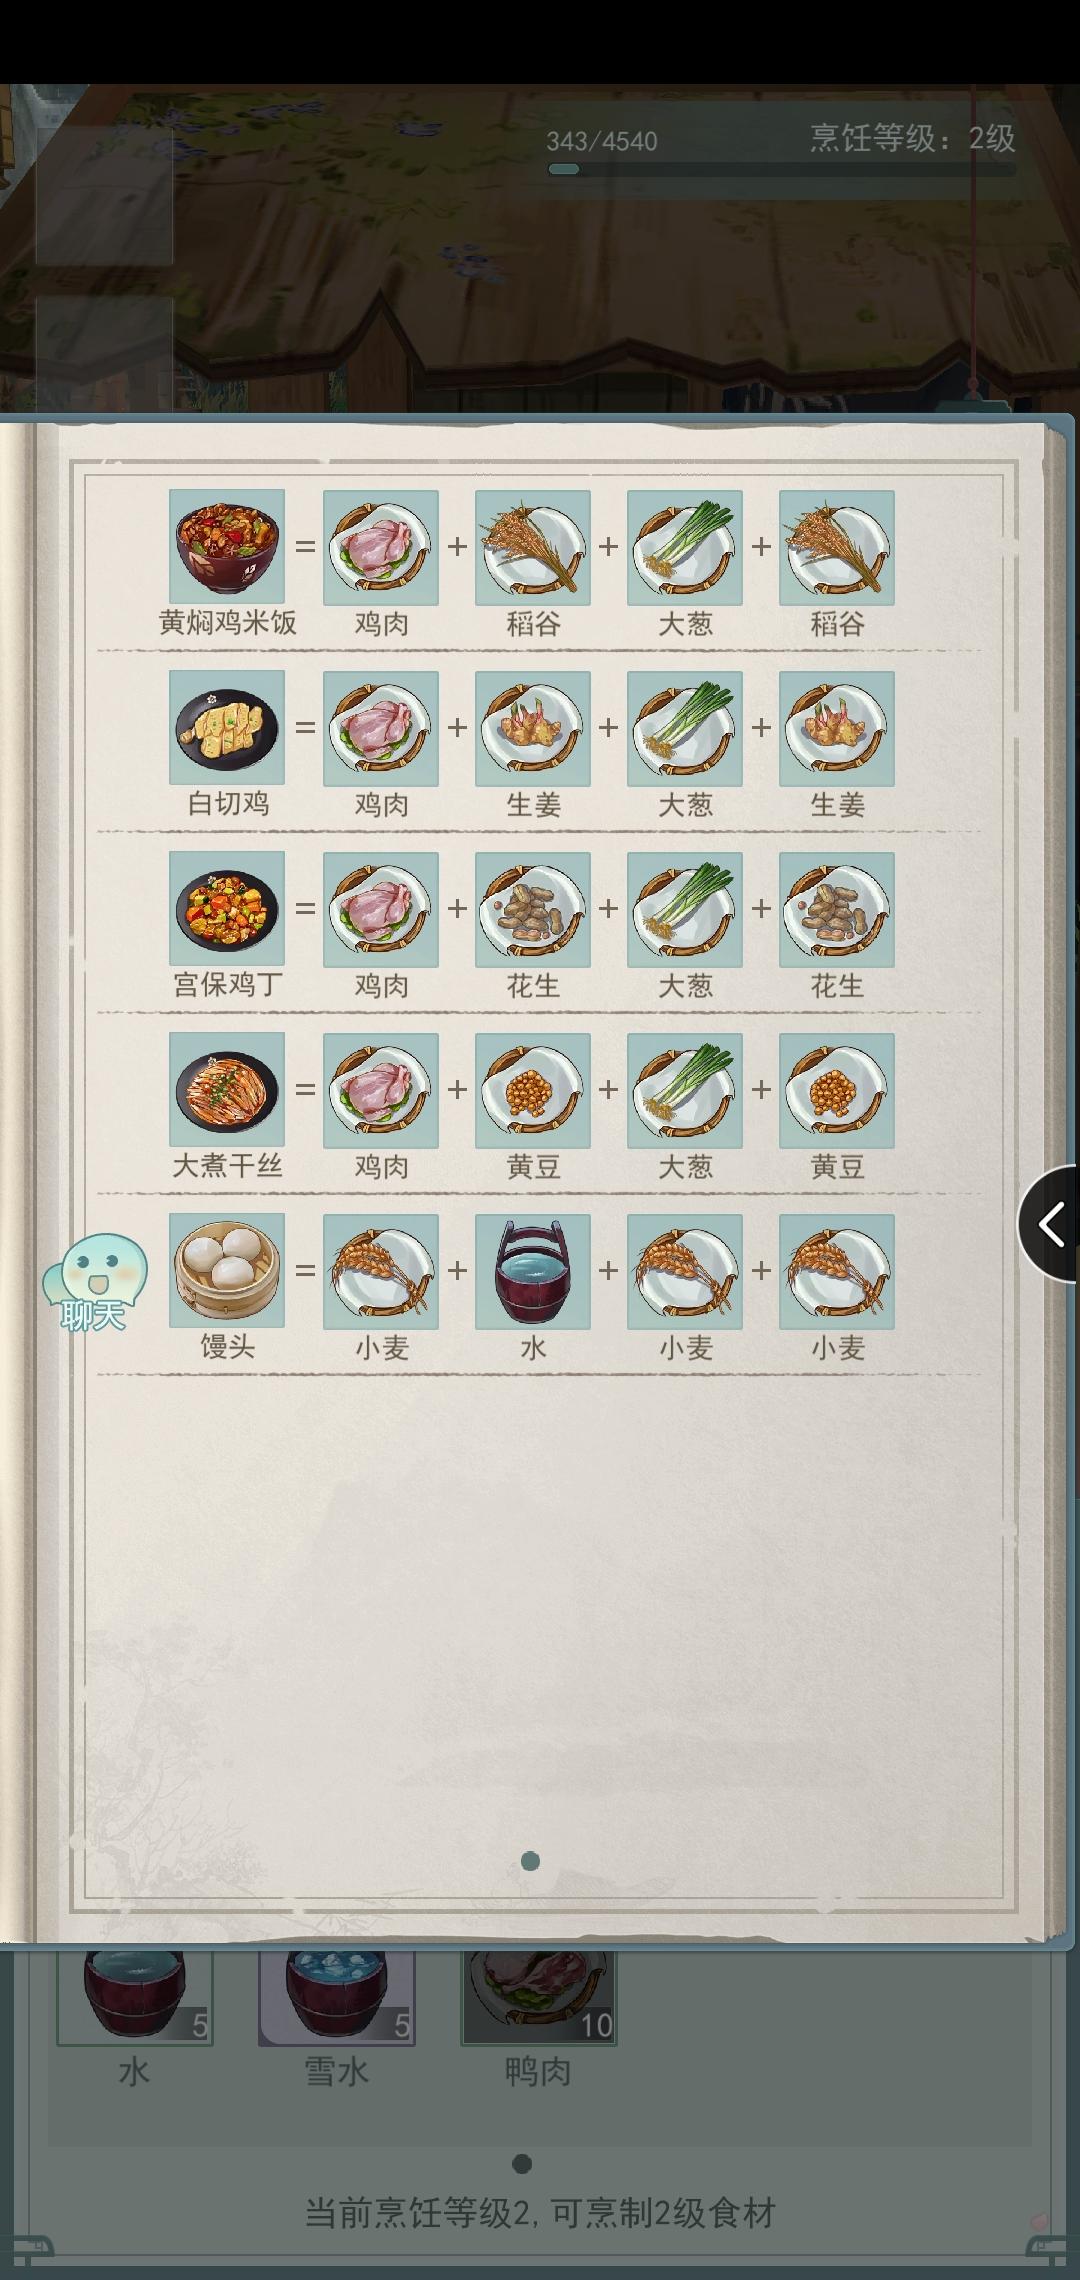Viewport: 1080px width, 2280px height.
Task: Tap first 稻谷 ingredient in top recipe
Action: (x=533, y=547)
